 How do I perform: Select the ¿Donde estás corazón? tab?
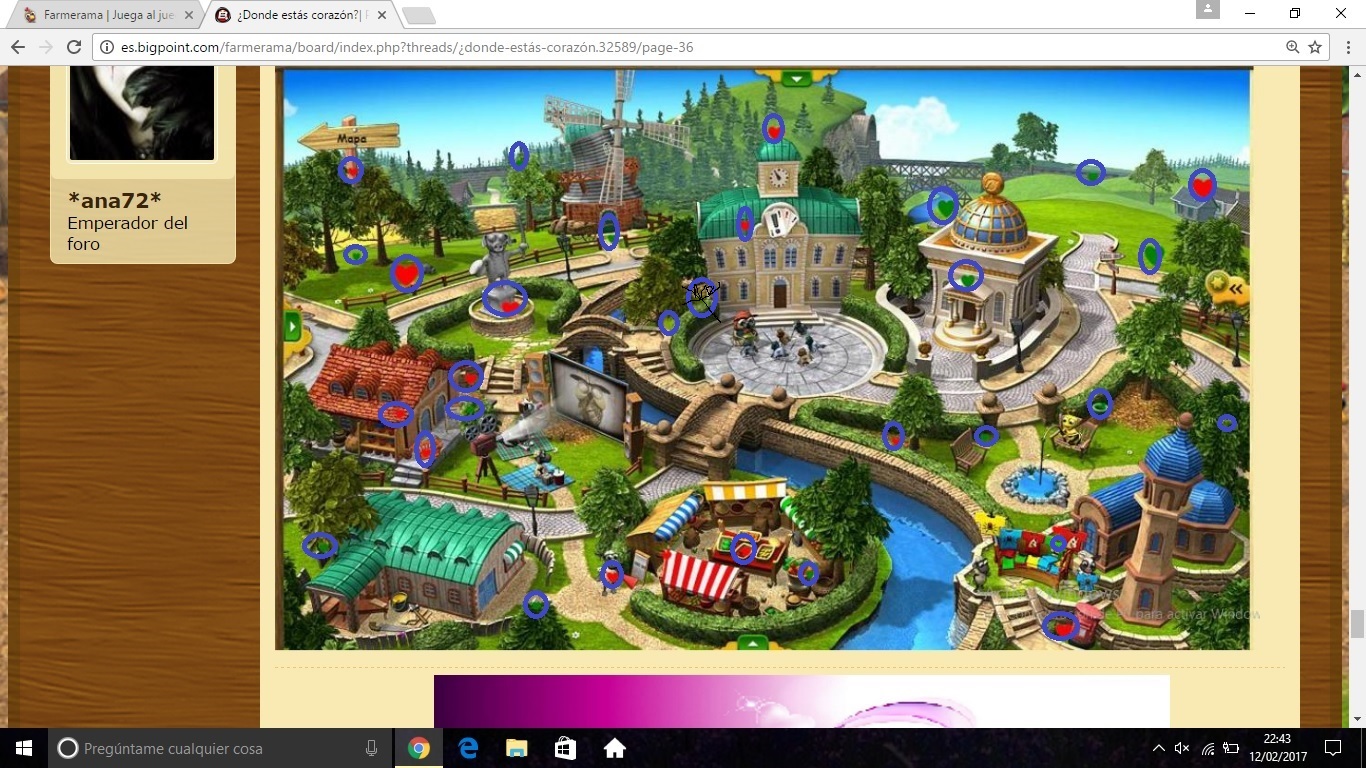click(x=300, y=15)
